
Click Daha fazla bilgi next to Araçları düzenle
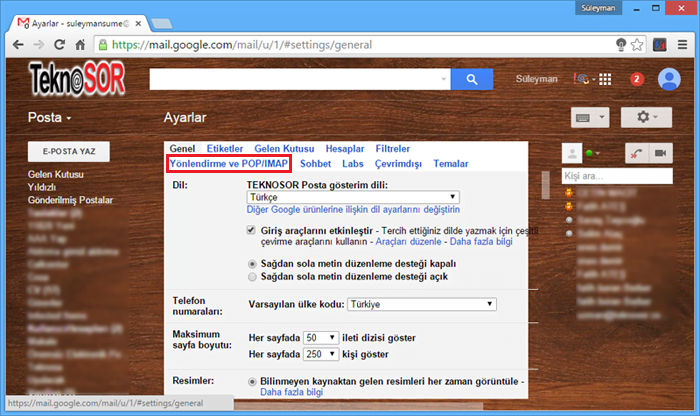tap(481, 242)
